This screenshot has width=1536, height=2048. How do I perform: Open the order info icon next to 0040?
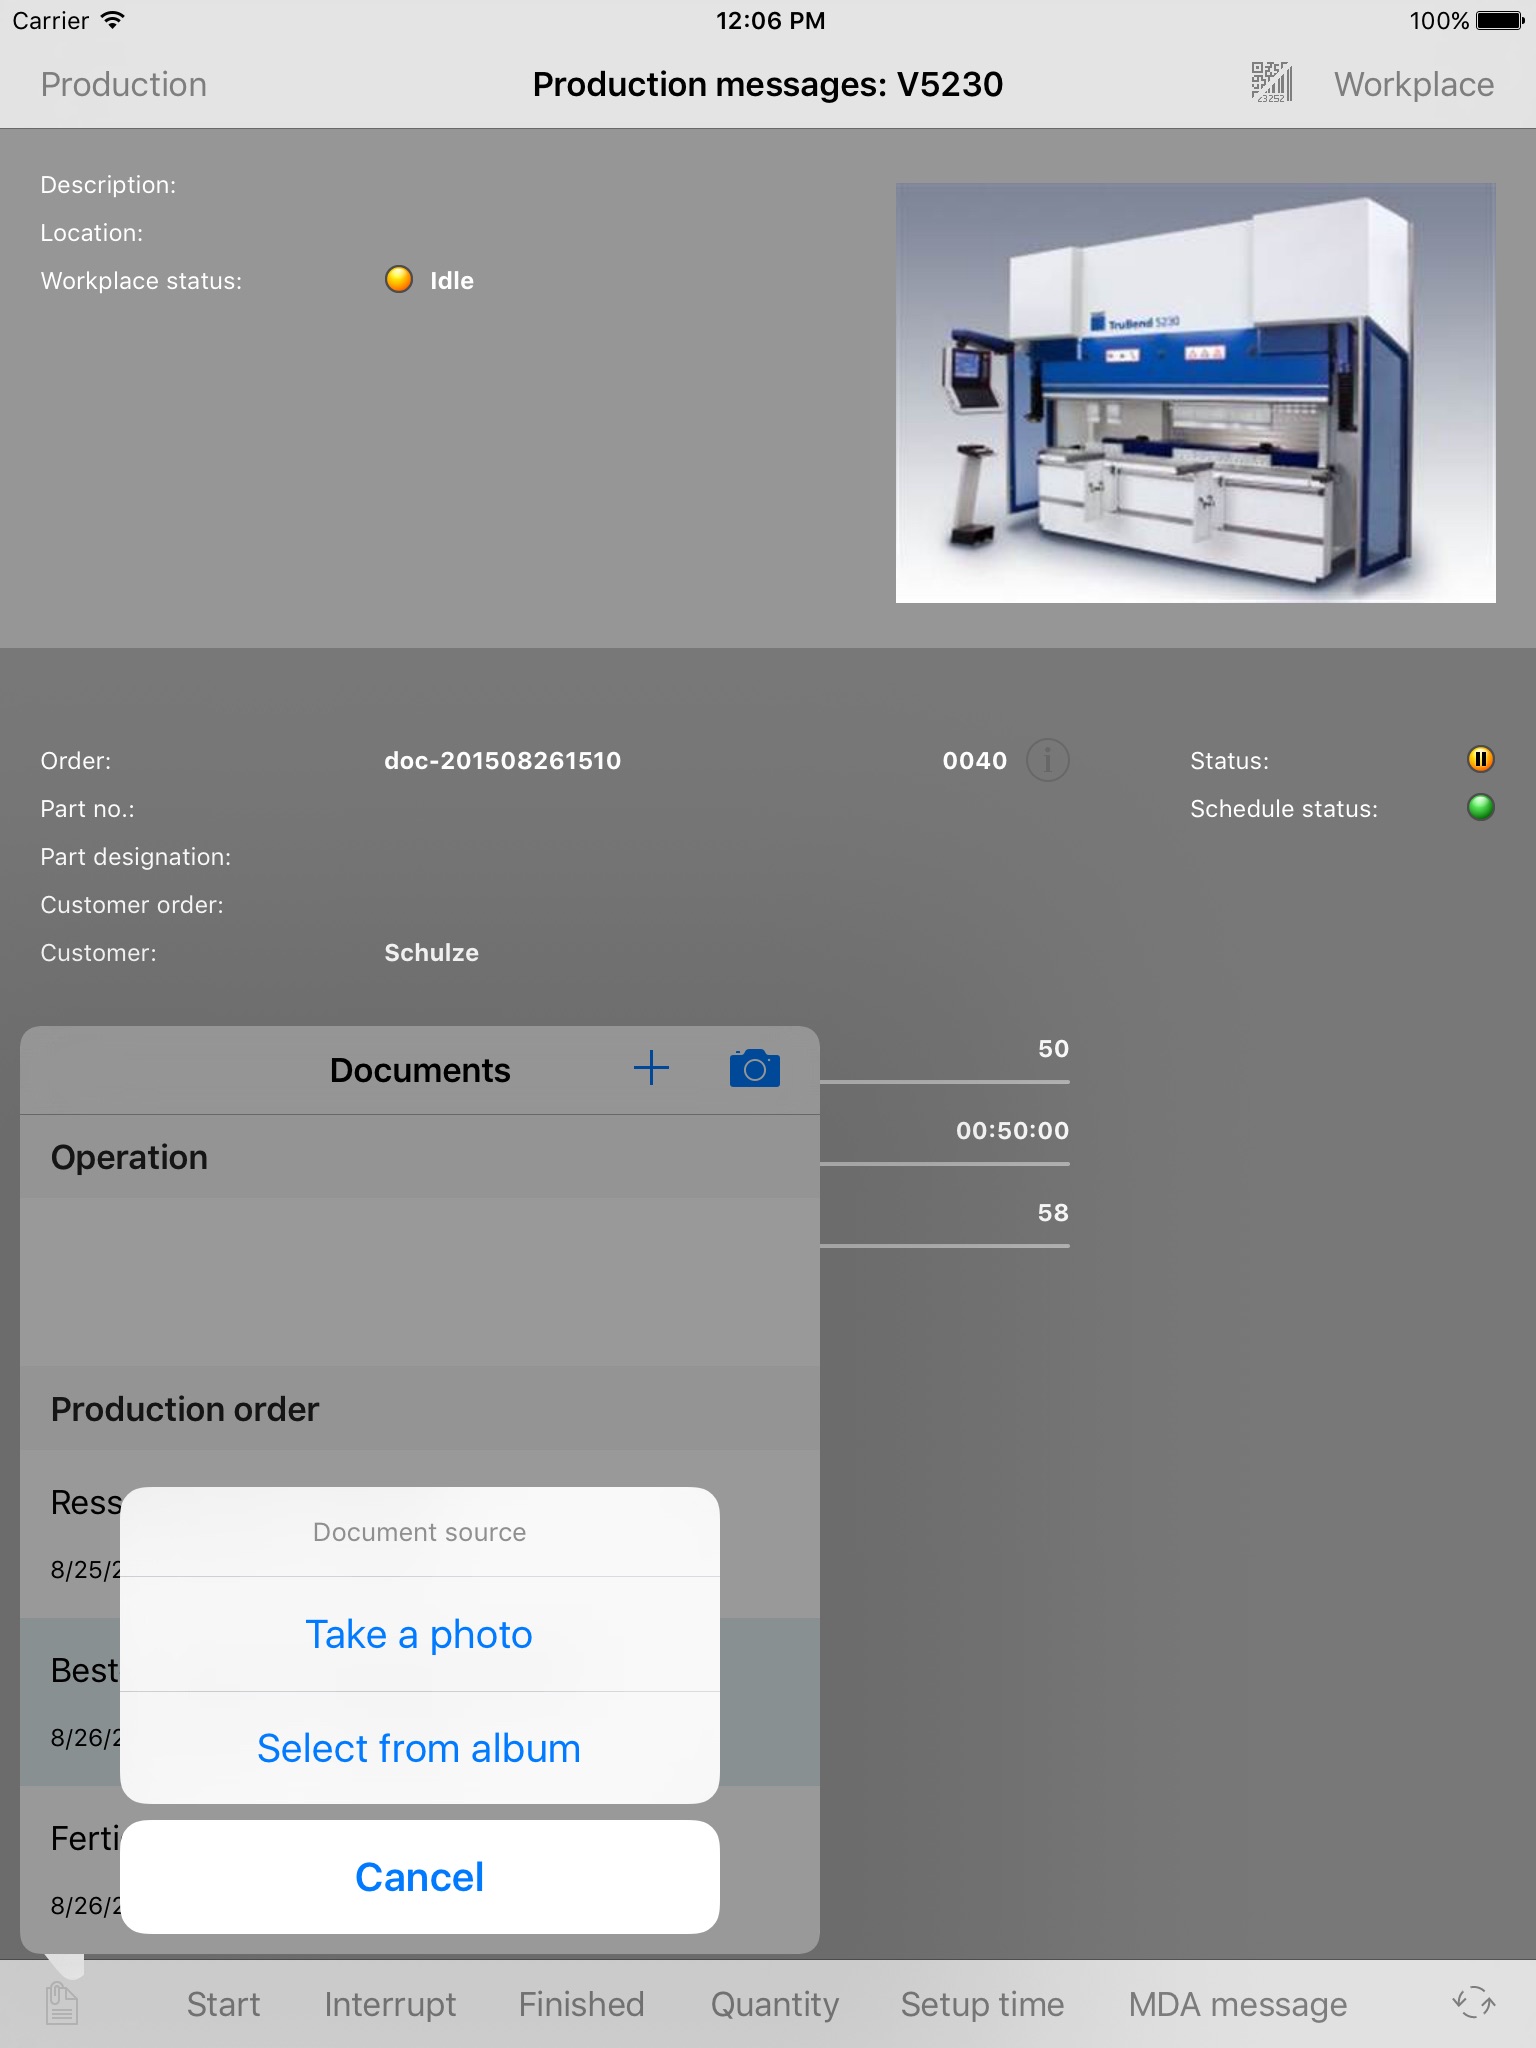click(x=1048, y=761)
